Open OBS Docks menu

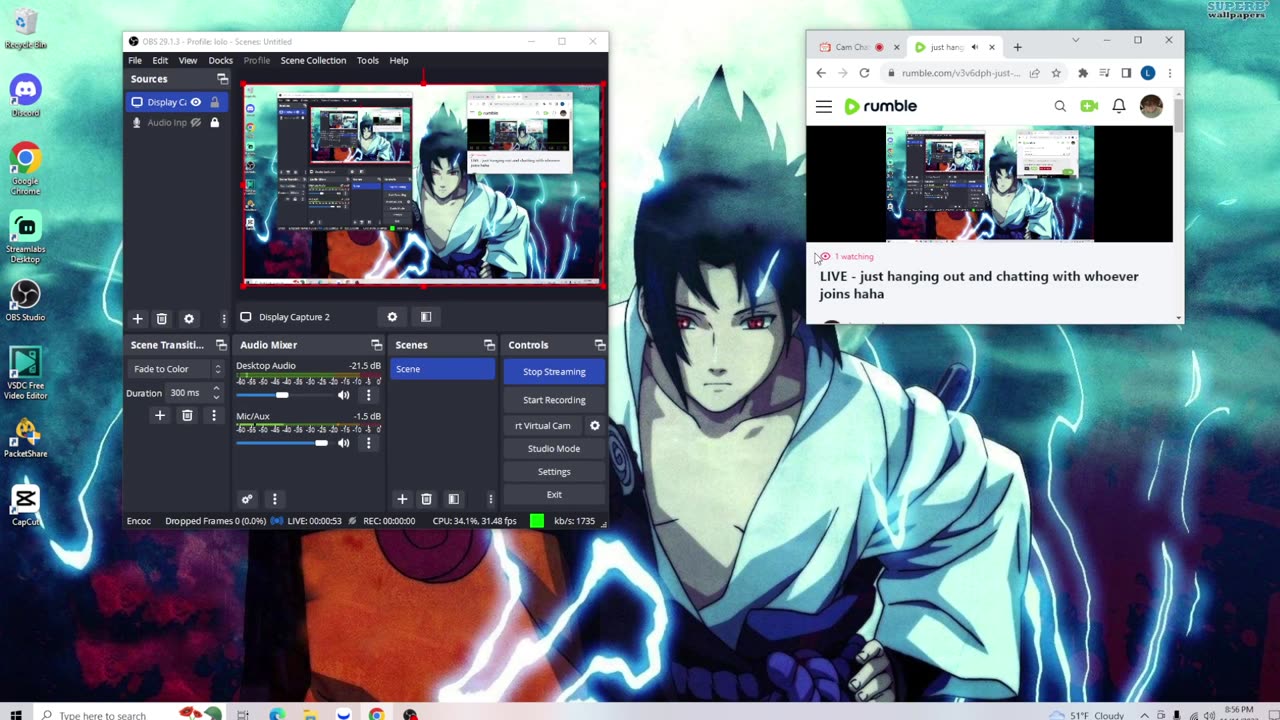click(x=220, y=60)
